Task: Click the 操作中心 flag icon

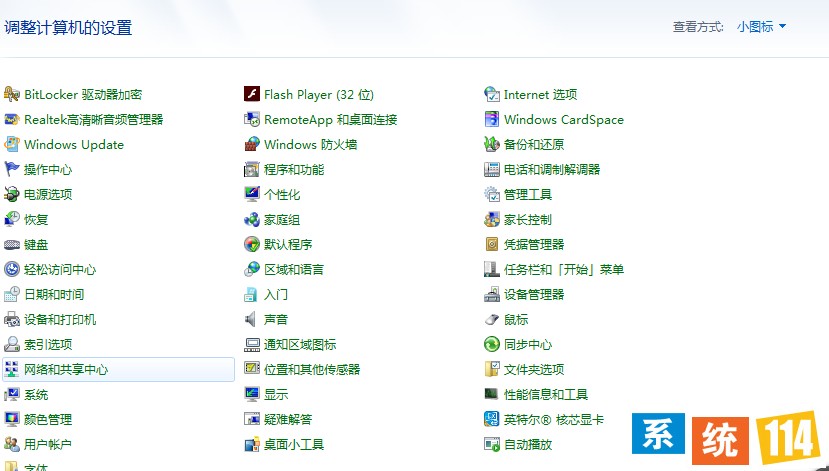Action: [x=12, y=169]
